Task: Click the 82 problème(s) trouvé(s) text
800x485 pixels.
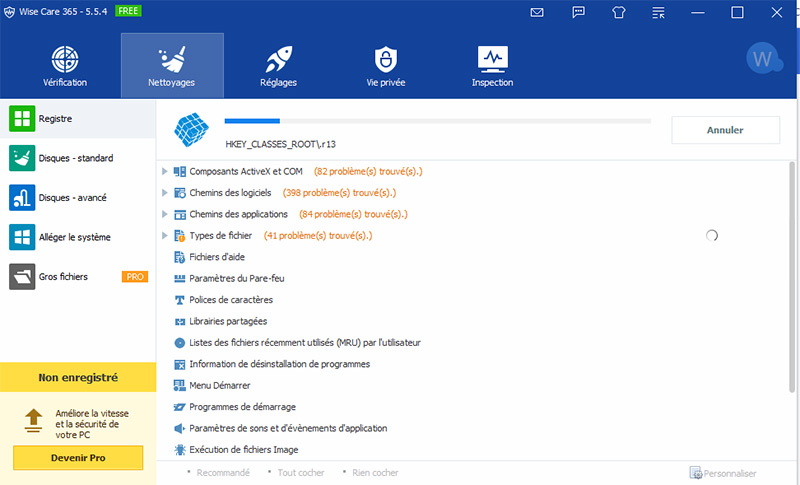Action: 368,171
